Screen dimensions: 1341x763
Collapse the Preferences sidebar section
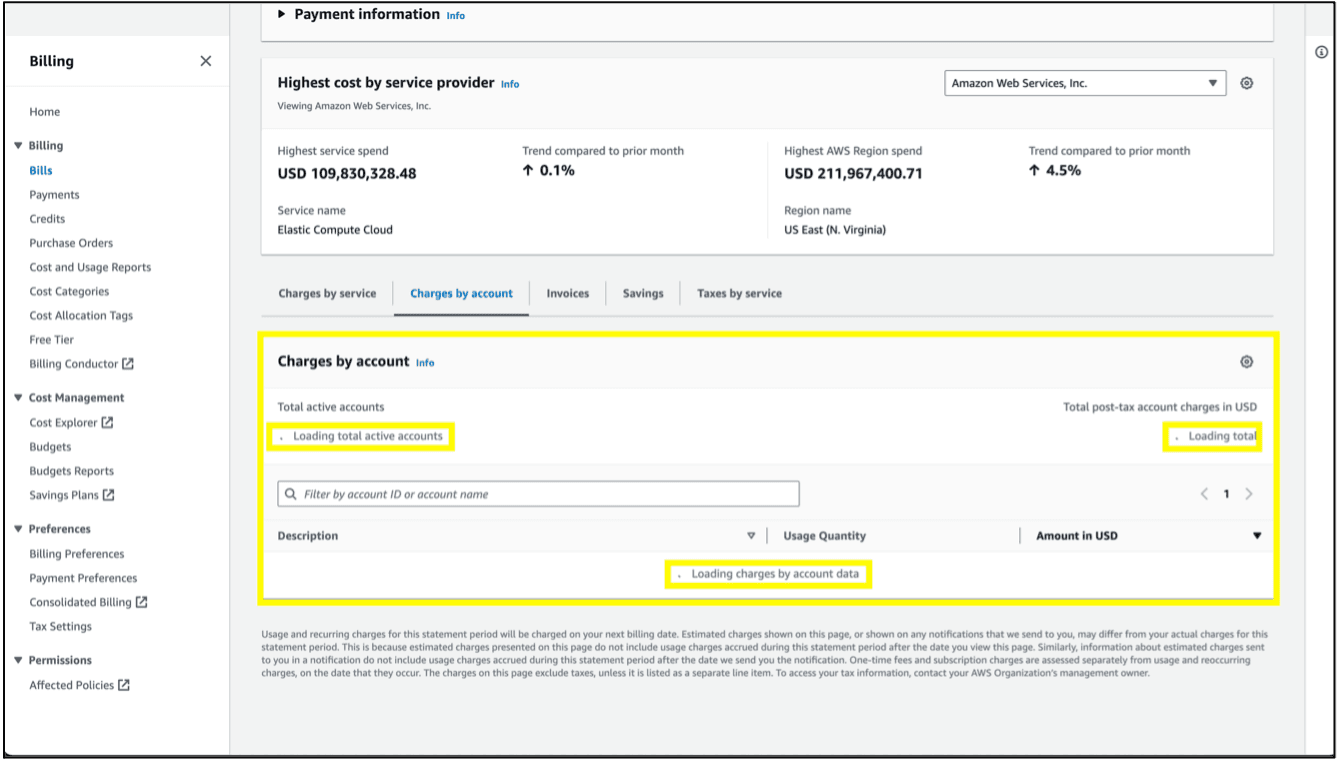[x=18, y=529]
